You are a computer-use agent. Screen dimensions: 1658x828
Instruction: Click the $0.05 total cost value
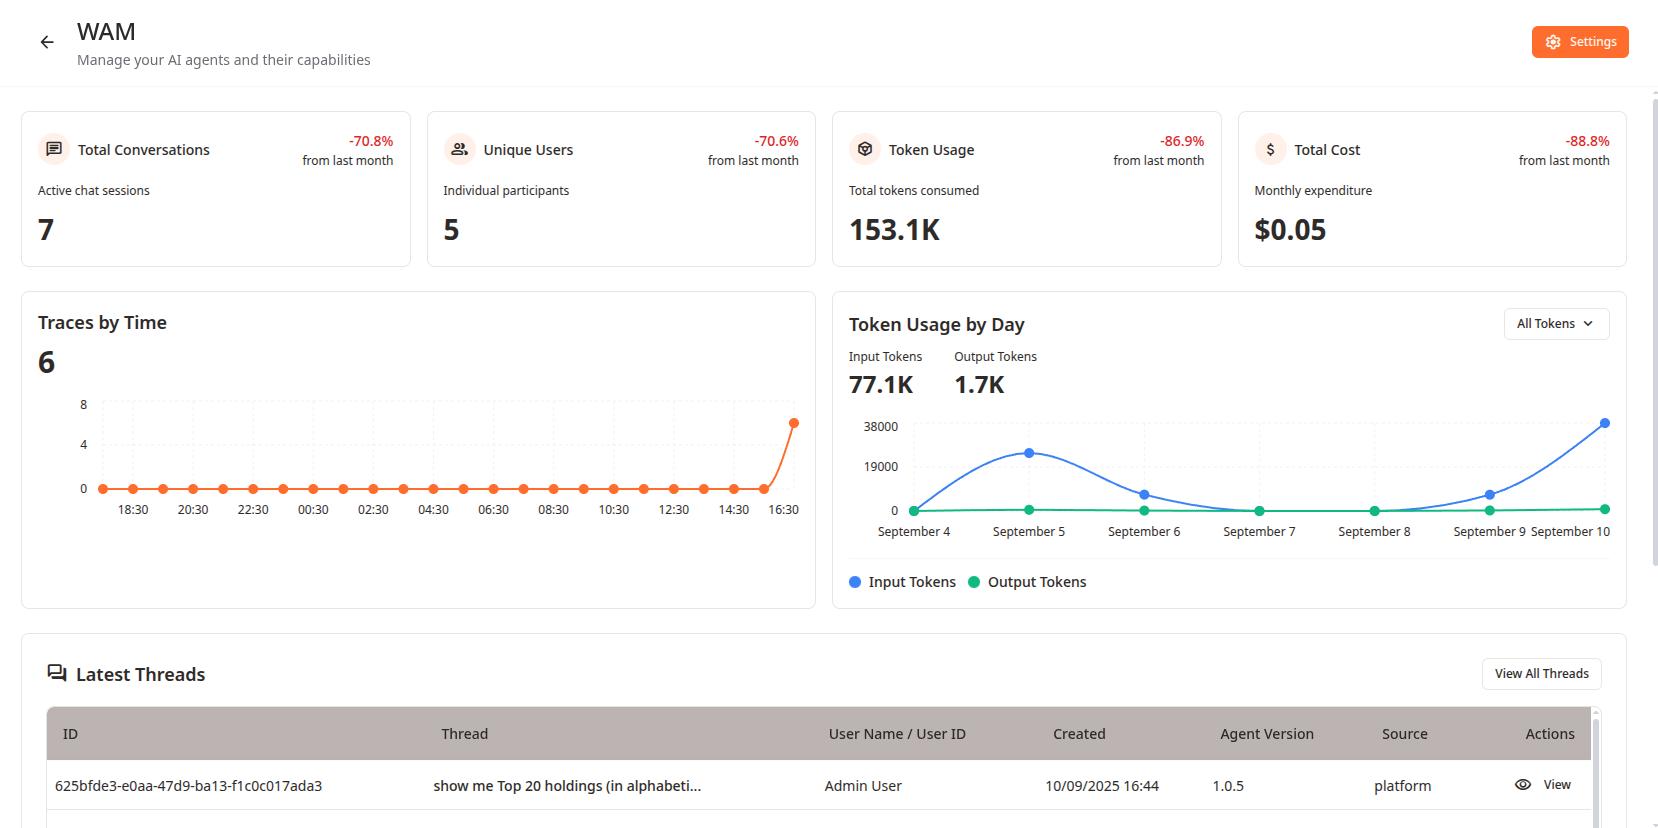(1290, 230)
